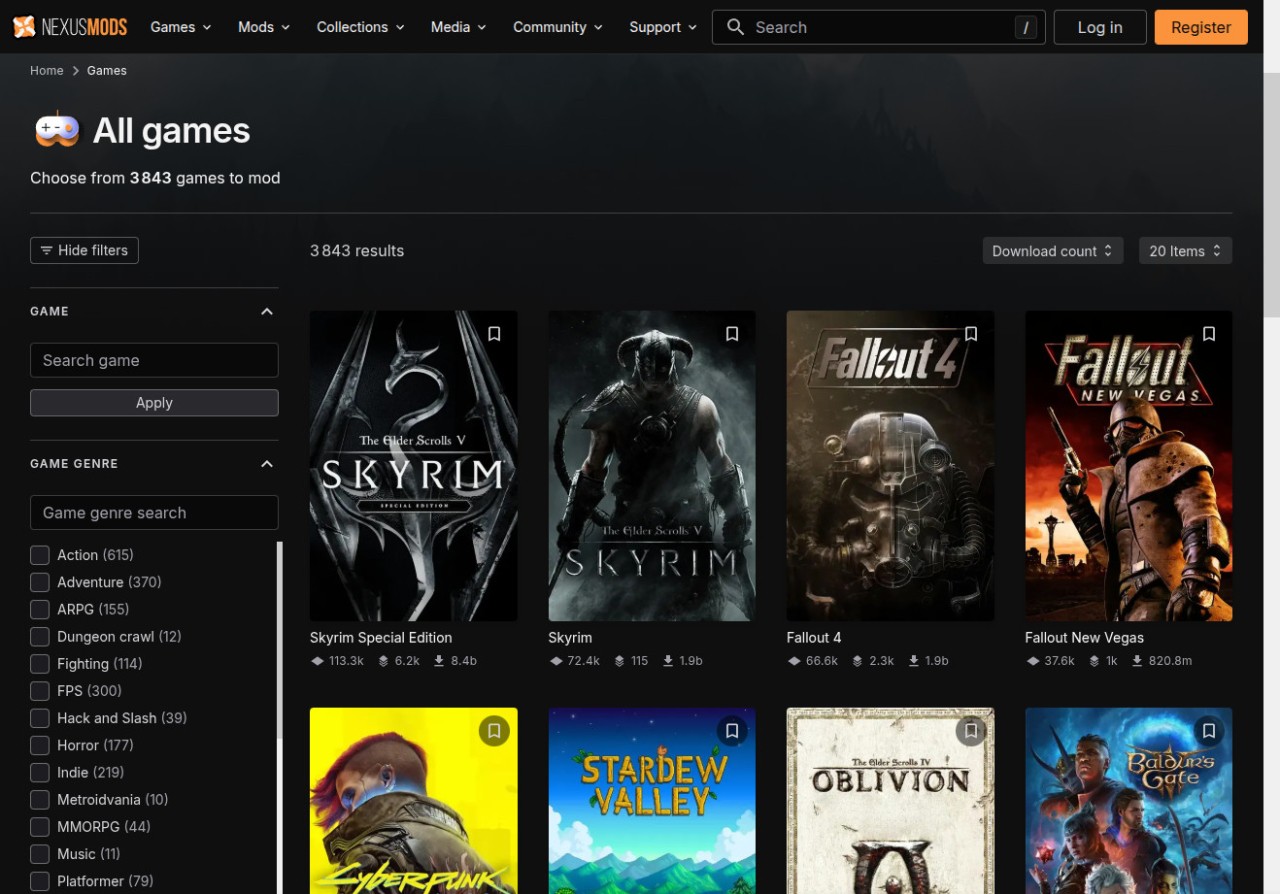Bookmark the Baldur's Gate tile
Image resolution: width=1280 pixels, height=894 pixels.
click(1209, 731)
